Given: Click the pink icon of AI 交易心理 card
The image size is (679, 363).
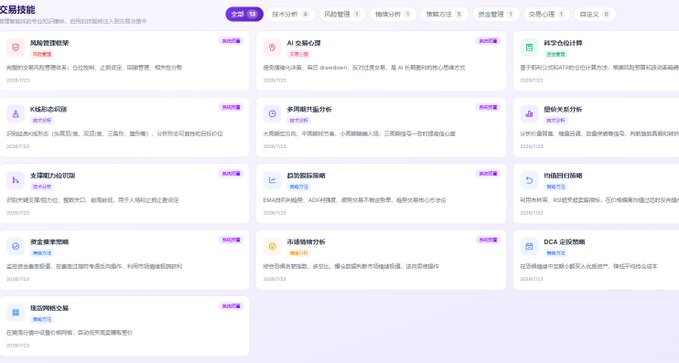Looking at the screenshot, I should (x=272, y=48).
